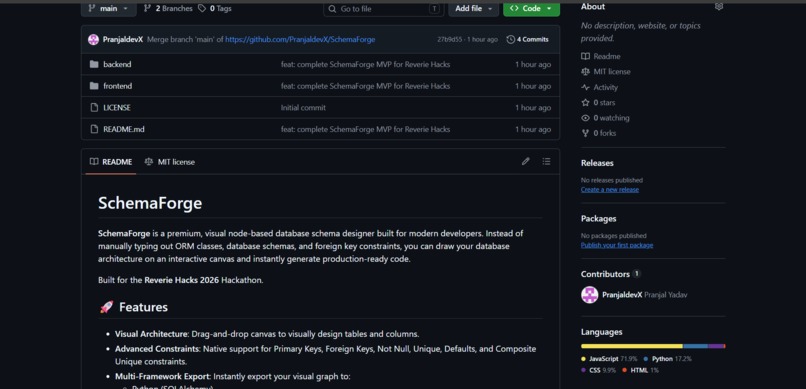Screen dimensions: 806x389
Task: Click the JavaScript 71.9% language entry
Action: (x=609, y=359)
